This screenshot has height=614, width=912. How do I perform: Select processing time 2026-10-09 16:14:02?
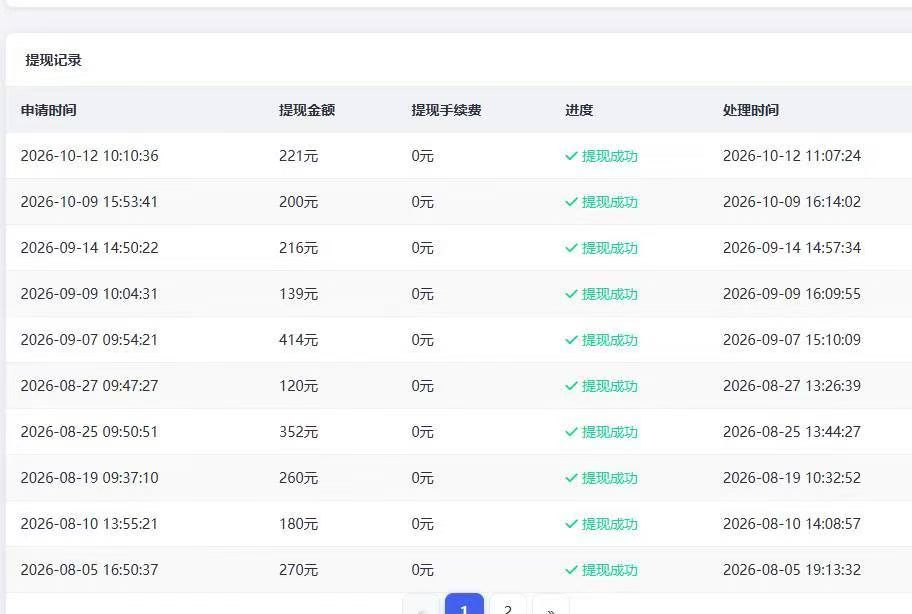(x=792, y=202)
